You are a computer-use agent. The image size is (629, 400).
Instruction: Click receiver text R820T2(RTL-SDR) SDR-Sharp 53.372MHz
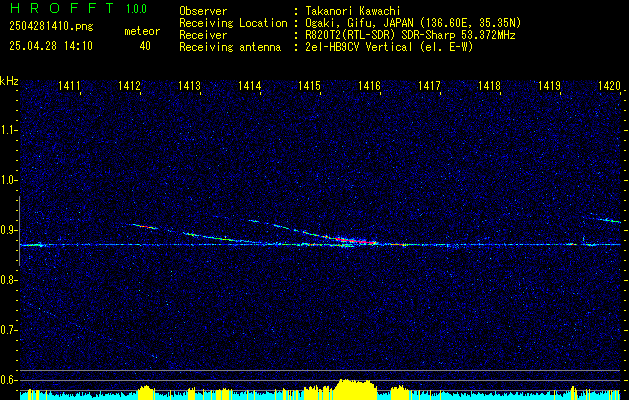coord(410,35)
